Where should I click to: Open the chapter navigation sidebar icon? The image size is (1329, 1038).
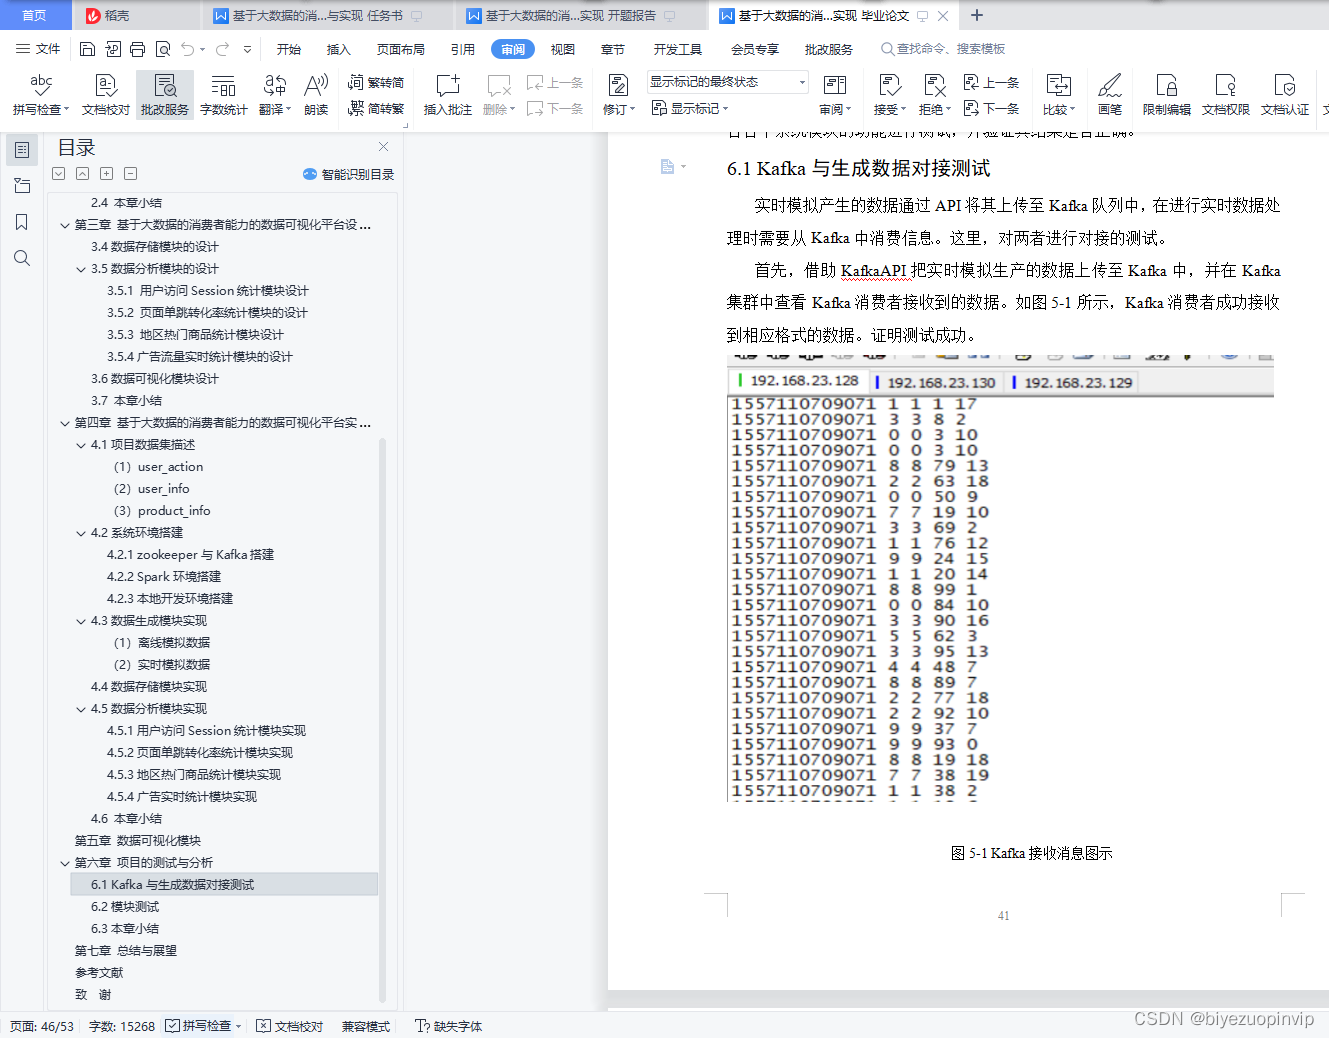click(22, 186)
